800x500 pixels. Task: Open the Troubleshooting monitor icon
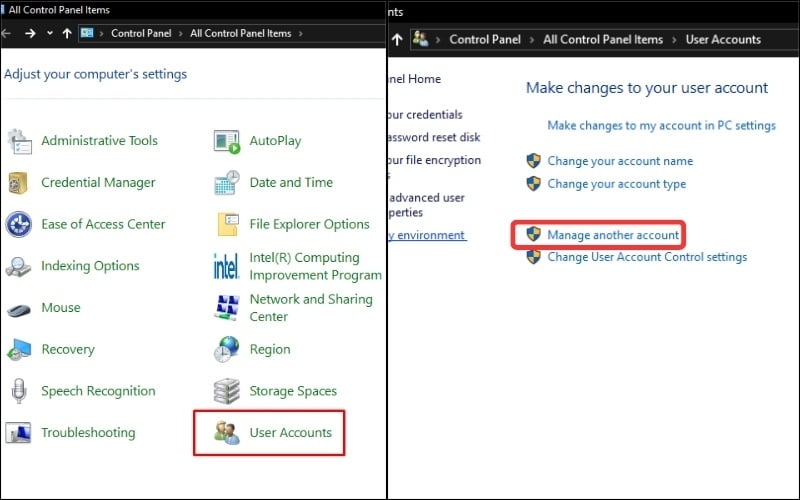tap(18, 433)
